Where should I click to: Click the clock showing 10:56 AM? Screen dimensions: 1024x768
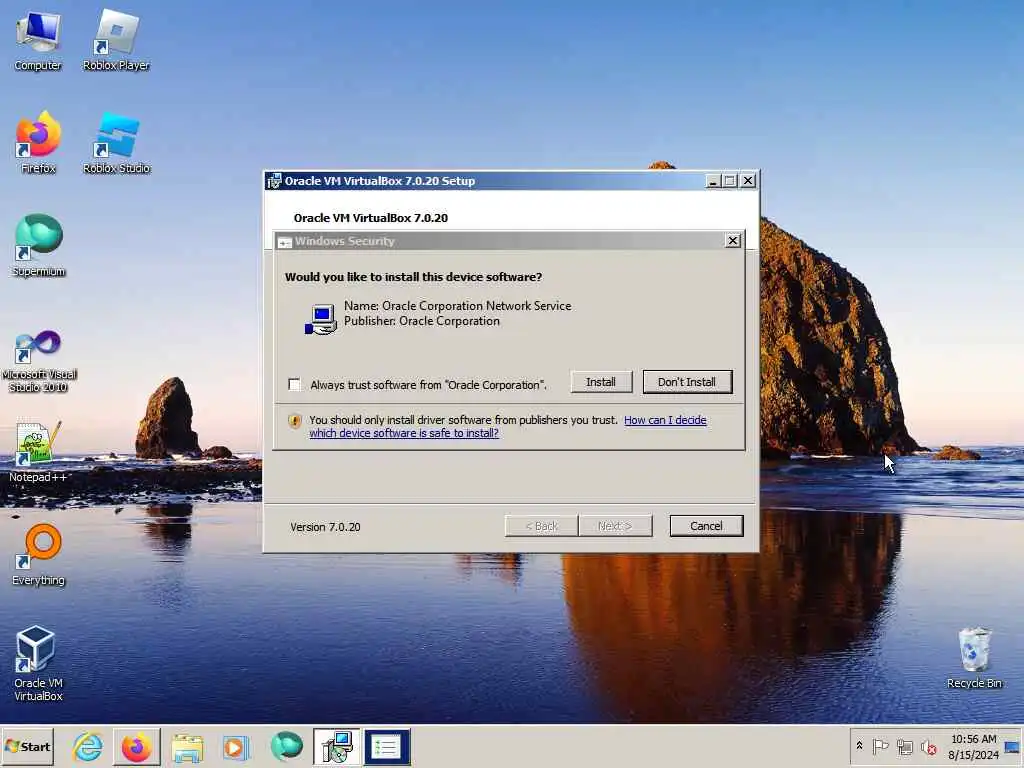coord(973,746)
